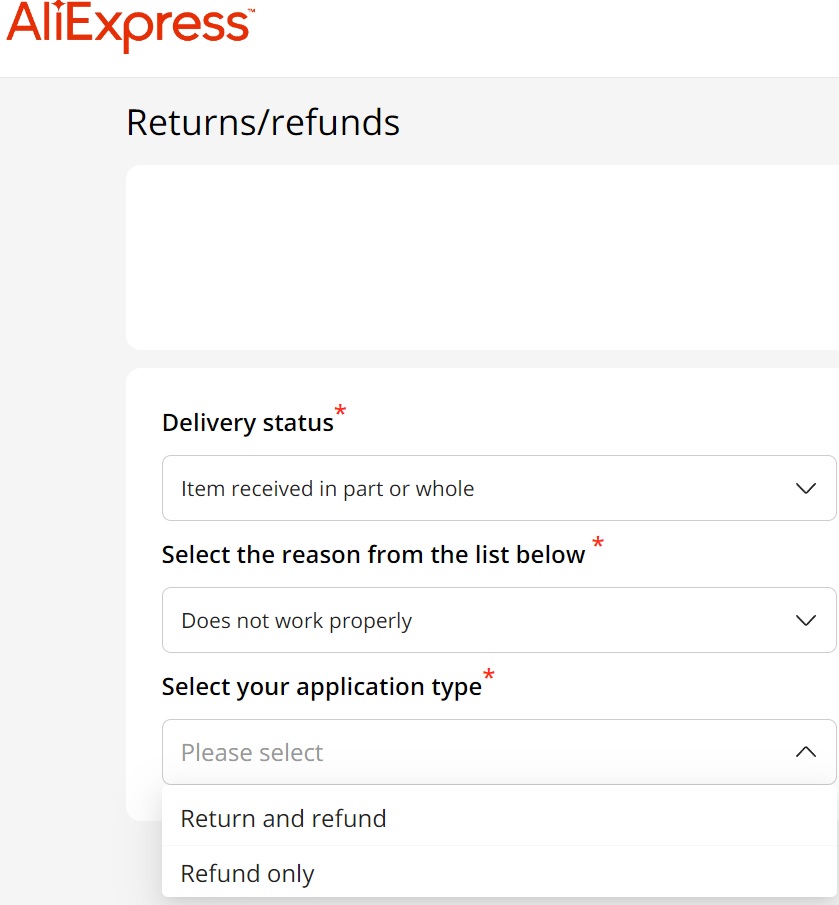Click the red asterisk after the reason label
Image resolution: width=839 pixels, height=905 pixels.
pos(598,544)
